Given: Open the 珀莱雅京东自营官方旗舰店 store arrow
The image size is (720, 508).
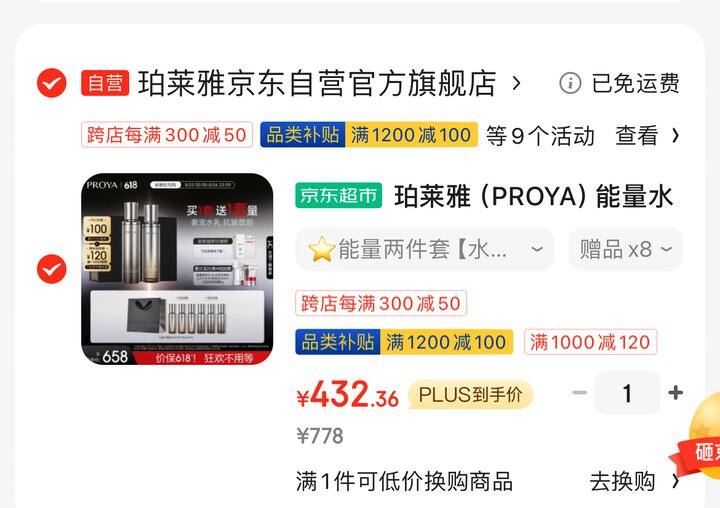Looking at the screenshot, I should coord(517,83).
